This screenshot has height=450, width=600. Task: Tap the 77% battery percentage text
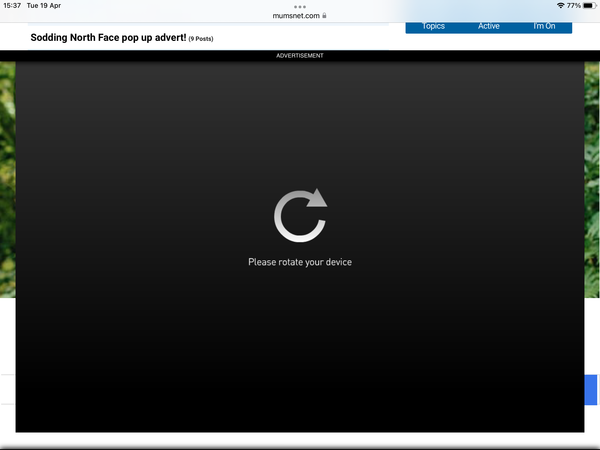point(574,6)
